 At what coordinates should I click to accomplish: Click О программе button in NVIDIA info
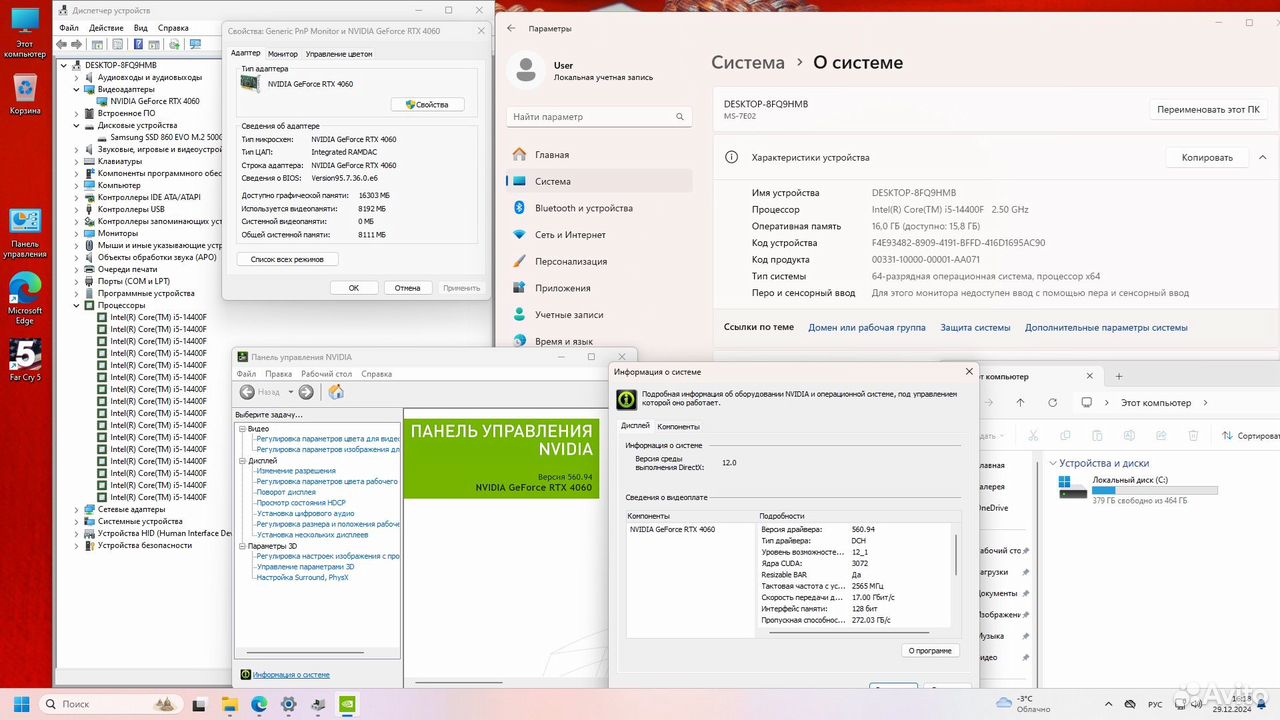(x=930, y=651)
